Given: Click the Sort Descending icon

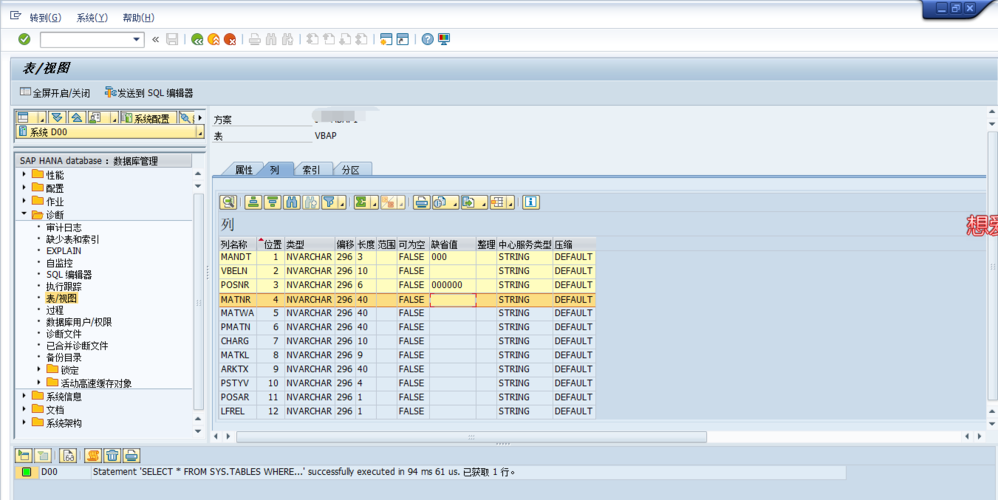Looking at the screenshot, I should tap(272, 202).
